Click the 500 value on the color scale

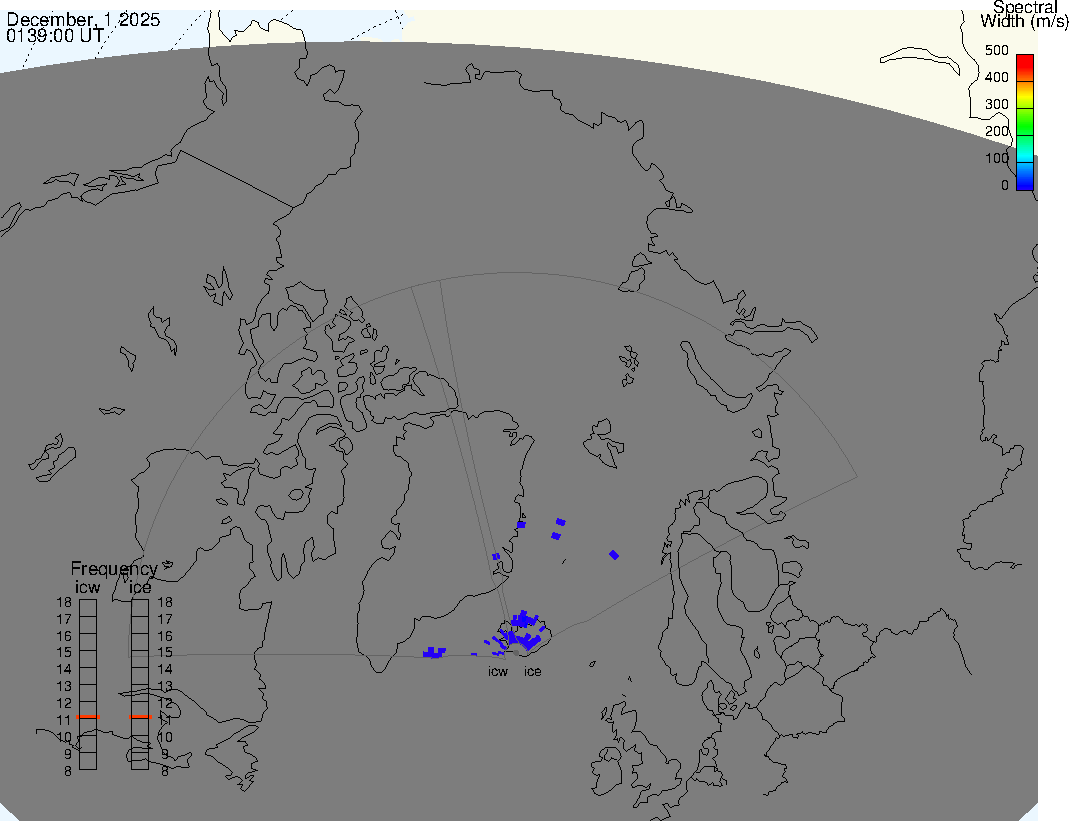(997, 50)
